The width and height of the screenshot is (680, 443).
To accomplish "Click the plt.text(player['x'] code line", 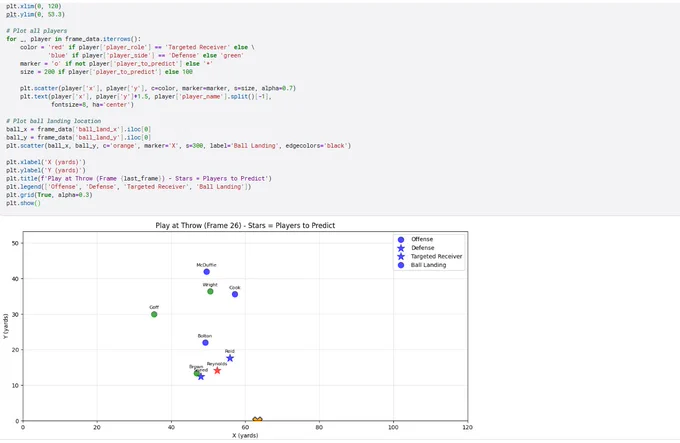I will coord(145,97).
